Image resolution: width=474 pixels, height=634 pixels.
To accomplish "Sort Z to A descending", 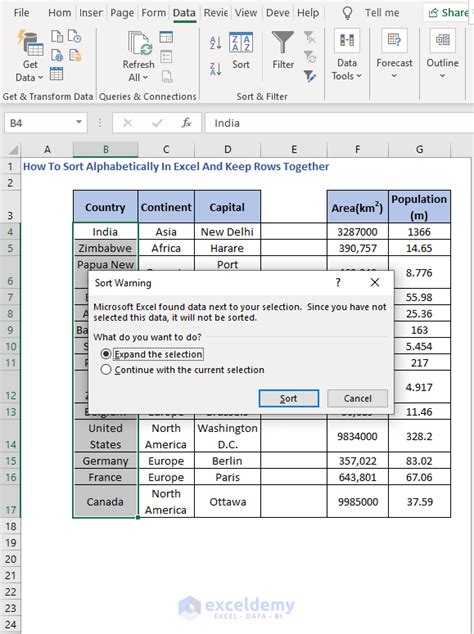I will coord(216,69).
